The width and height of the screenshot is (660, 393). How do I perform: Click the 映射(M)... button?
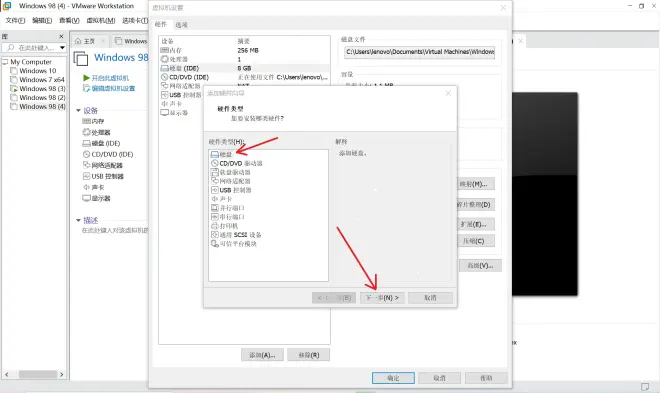click(476, 184)
